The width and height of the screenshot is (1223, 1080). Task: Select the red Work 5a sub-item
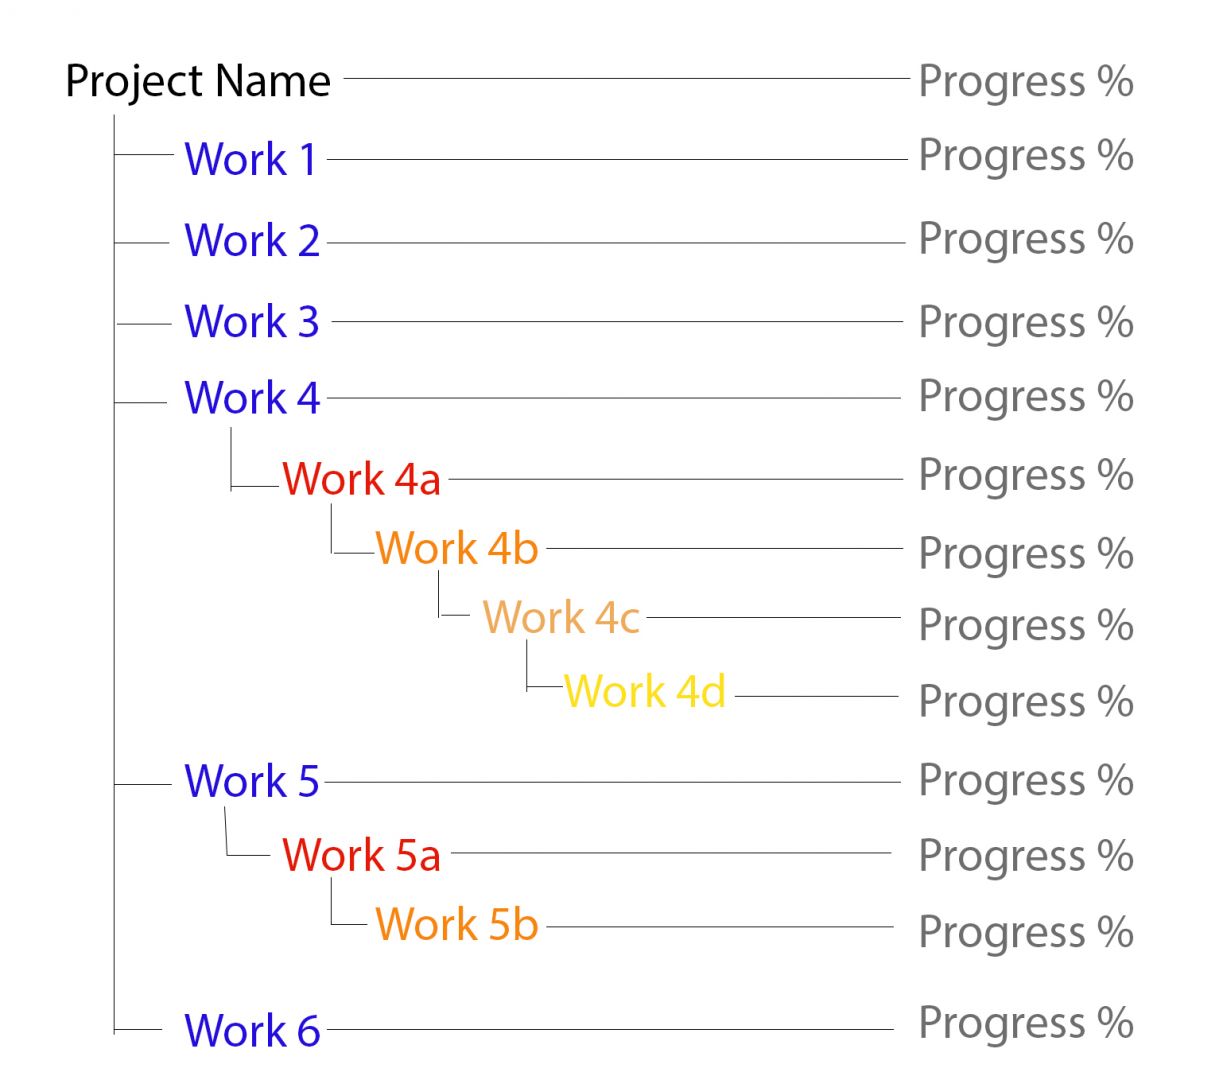pyautogui.click(x=361, y=855)
